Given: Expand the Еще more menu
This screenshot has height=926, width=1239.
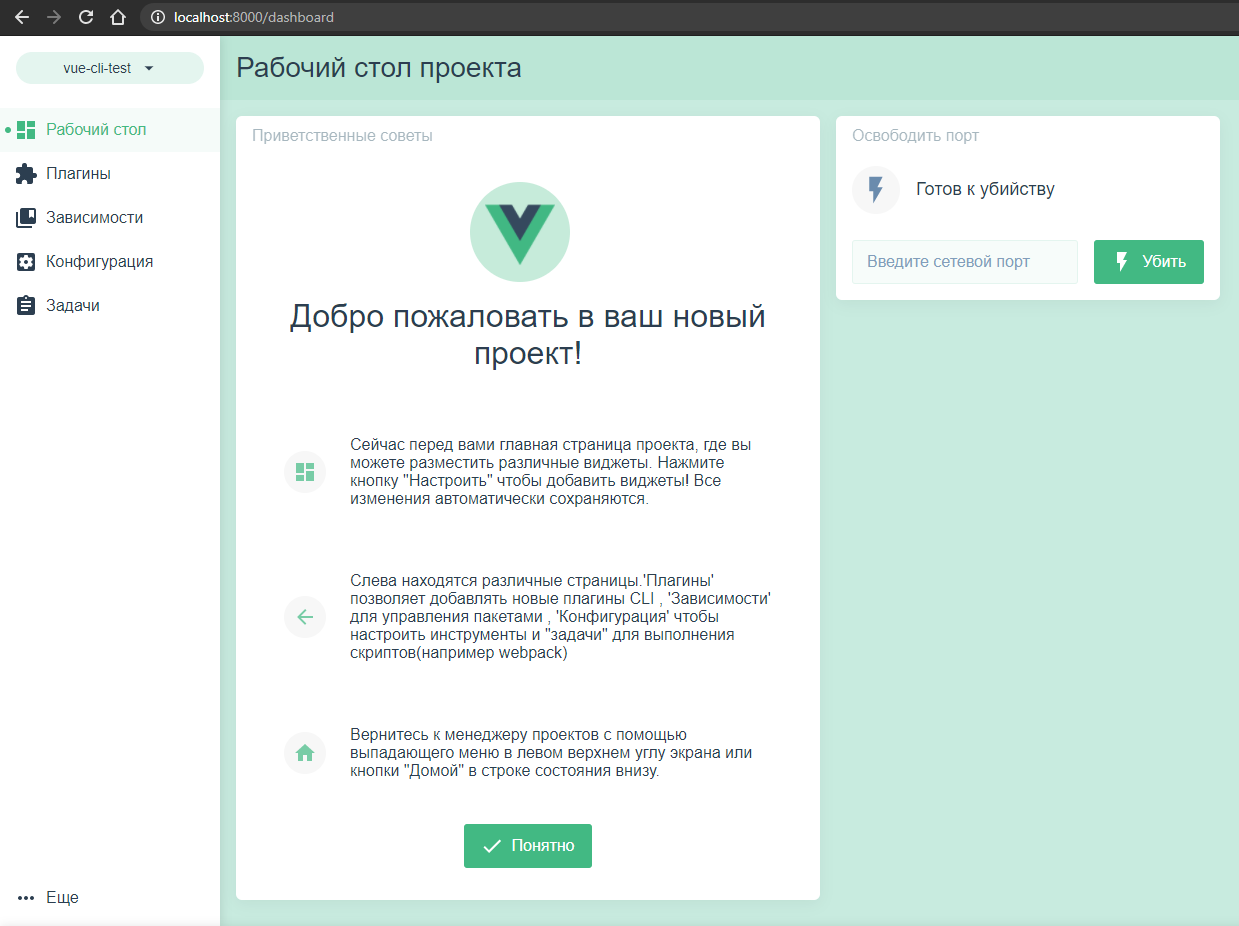Looking at the screenshot, I should pos(48,897).
